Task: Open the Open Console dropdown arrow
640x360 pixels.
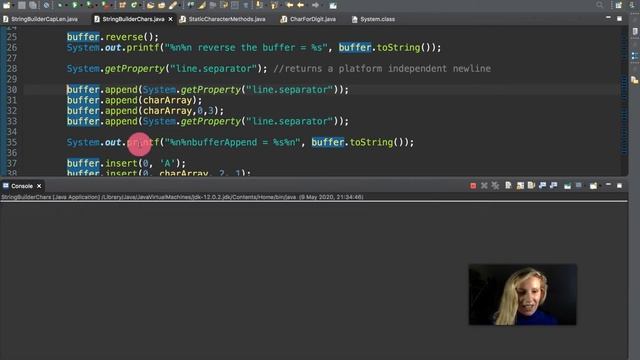Action: pyautogui.click(x=600, y=186)
